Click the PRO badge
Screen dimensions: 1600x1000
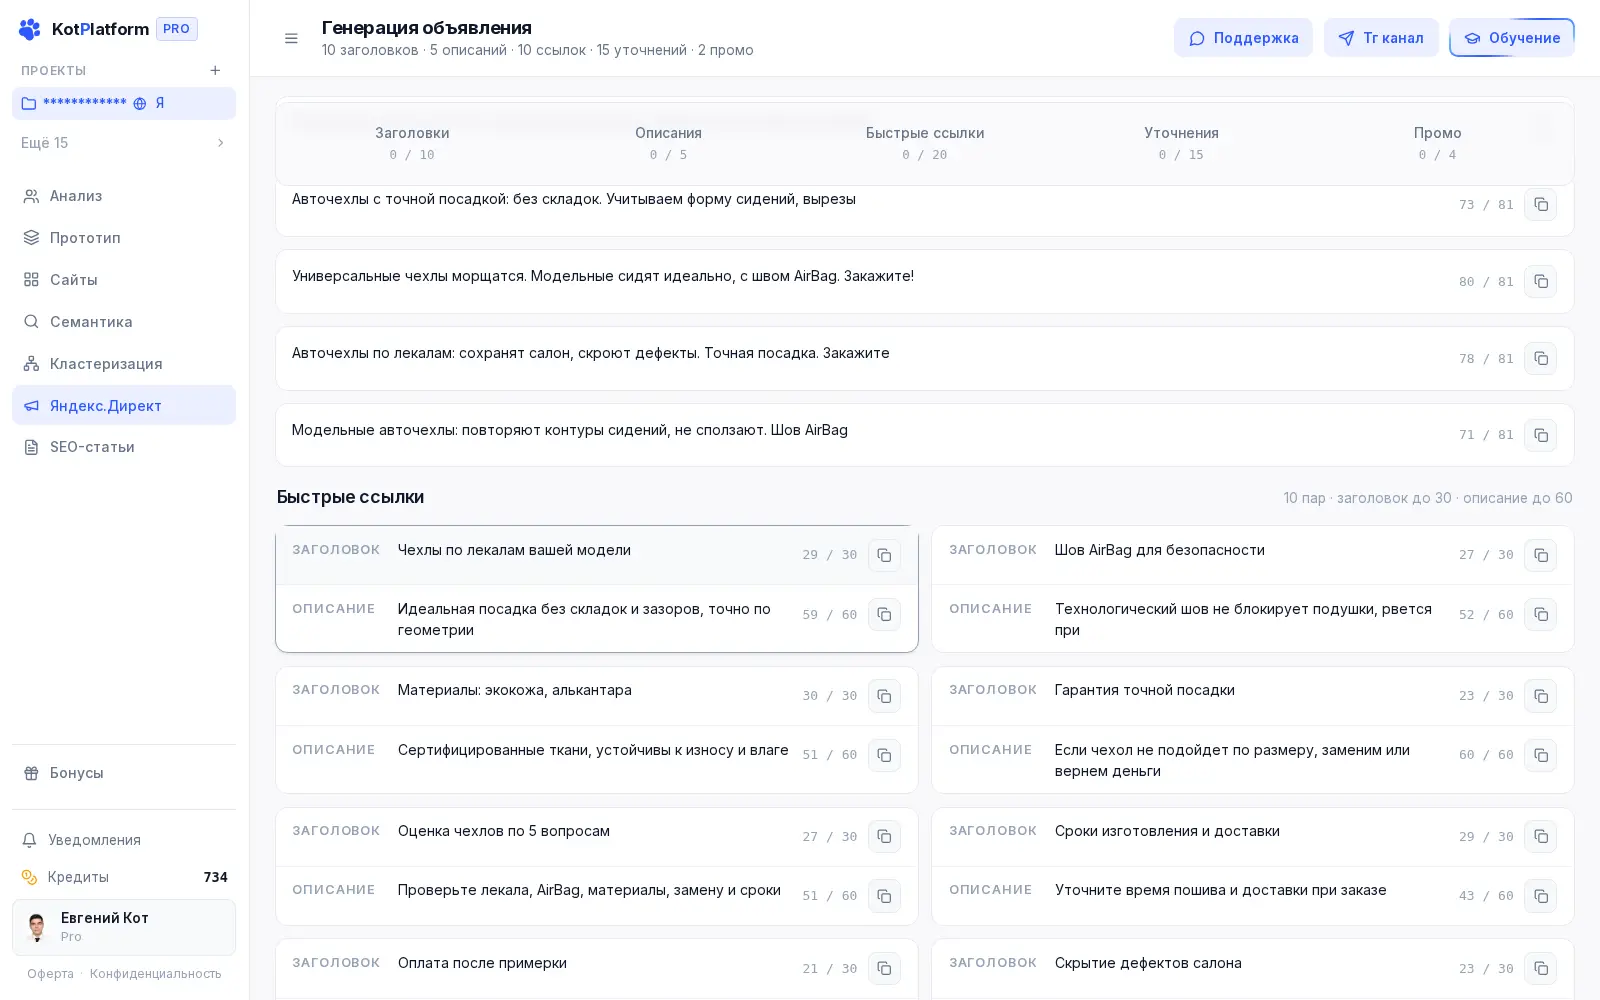177,29
